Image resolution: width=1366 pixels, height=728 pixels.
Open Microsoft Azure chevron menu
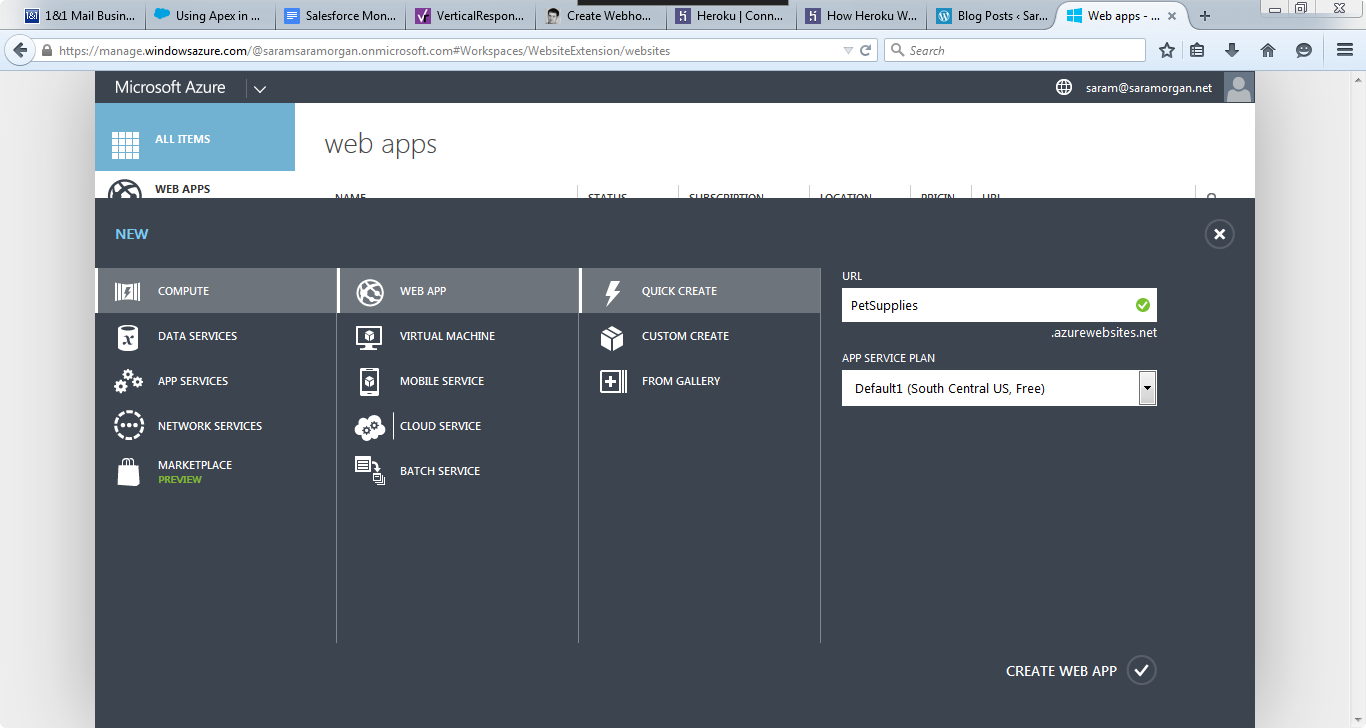(260, 89)
